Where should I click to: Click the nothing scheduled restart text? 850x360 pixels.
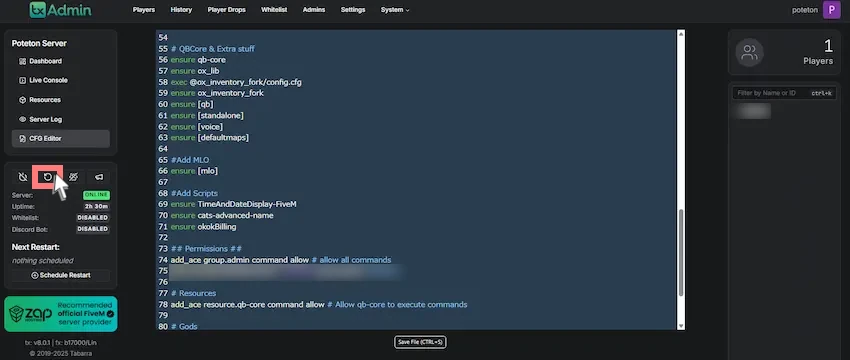click(x=42, y=261)
